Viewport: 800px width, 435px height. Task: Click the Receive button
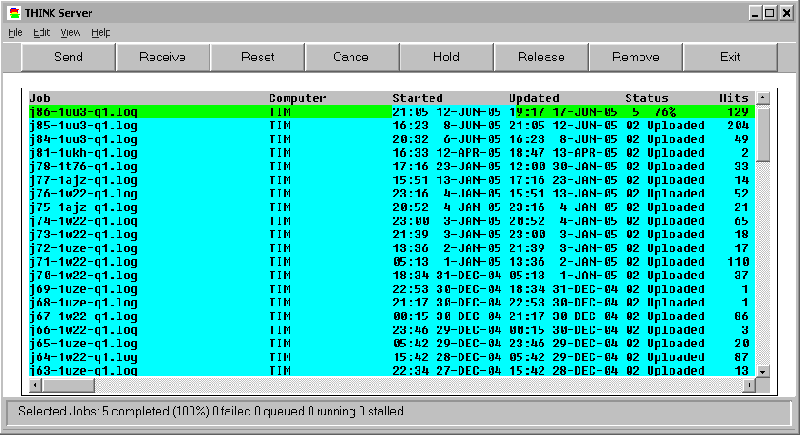point(163,57)
